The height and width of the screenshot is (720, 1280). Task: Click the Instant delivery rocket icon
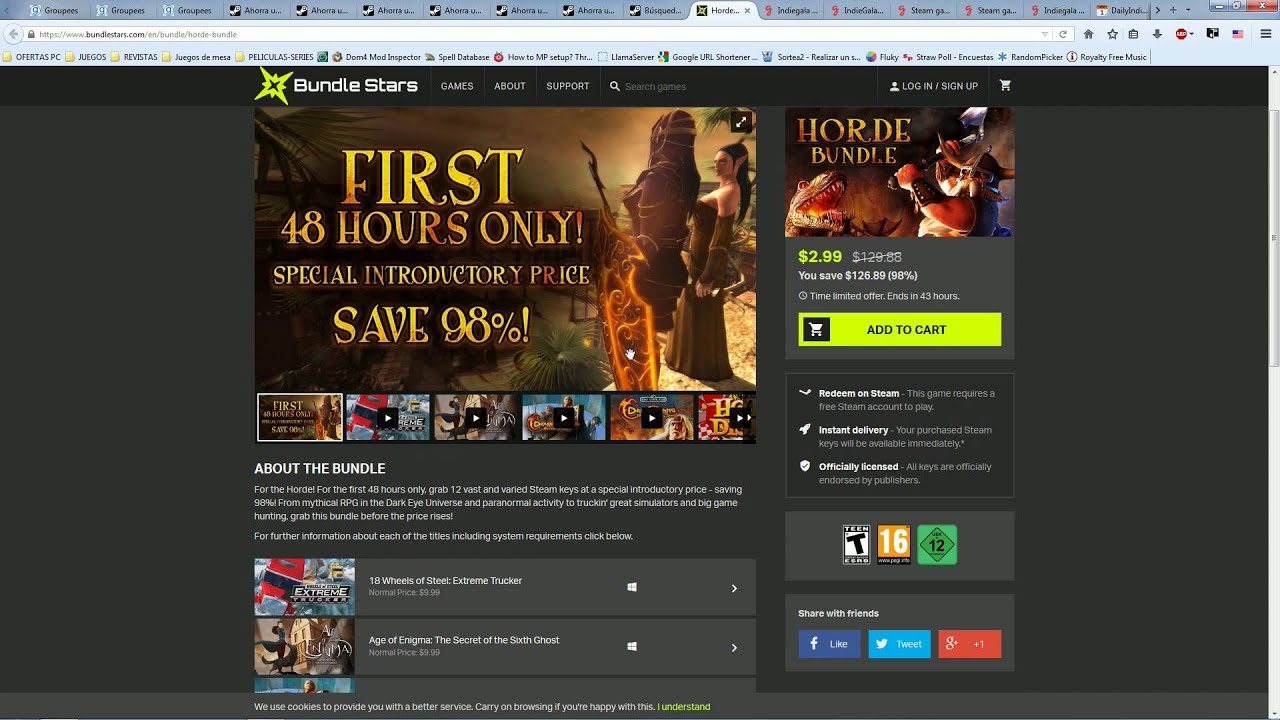coord(805,430)
